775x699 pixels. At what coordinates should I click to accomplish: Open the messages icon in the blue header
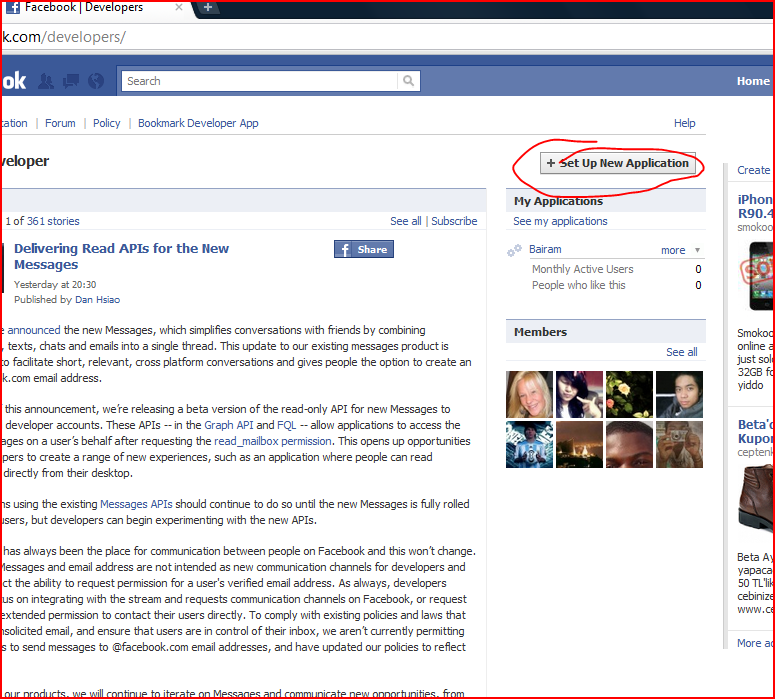point(71,81)
